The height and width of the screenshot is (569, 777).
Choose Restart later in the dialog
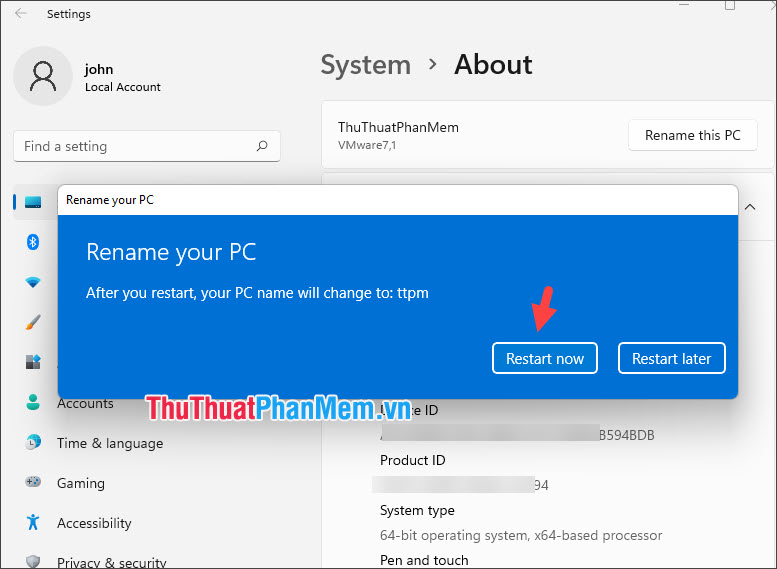click(x=671, y=358)
